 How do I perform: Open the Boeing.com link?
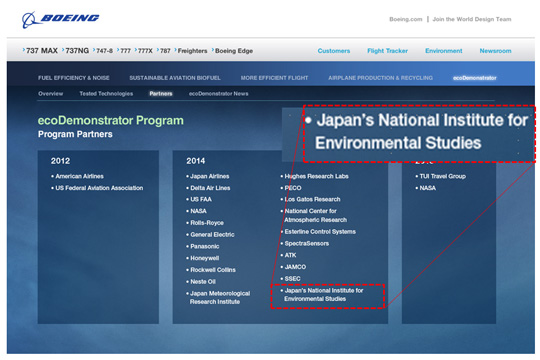coord(406,19)
